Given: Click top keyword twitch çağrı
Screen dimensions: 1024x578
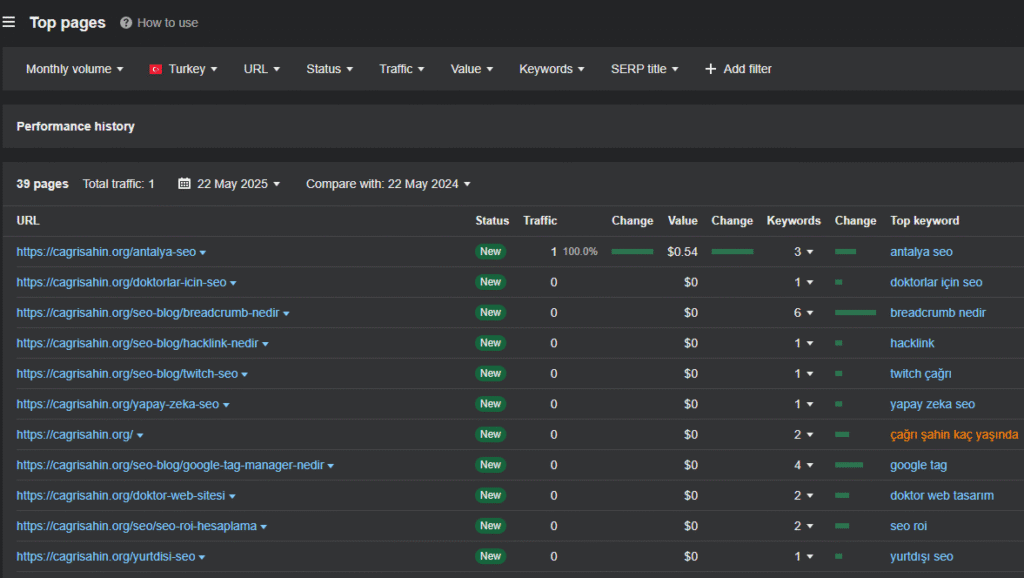Looking at the screenshot, I should tap(920, 374).
